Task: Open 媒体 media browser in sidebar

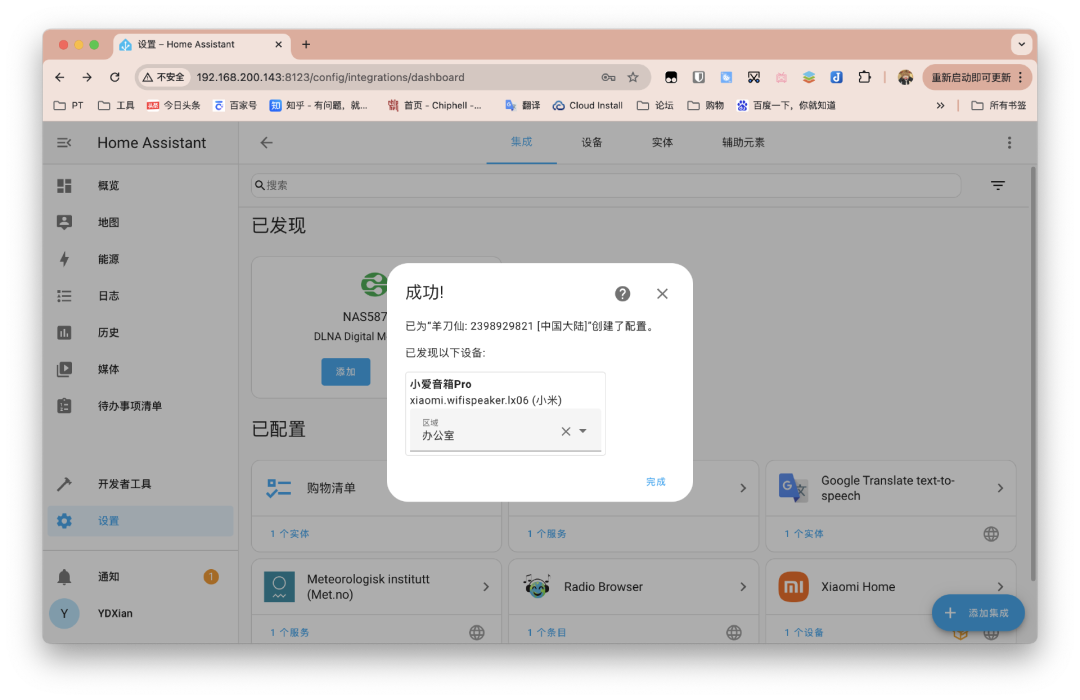Action: pyautogui.click(x=108, y=369)
